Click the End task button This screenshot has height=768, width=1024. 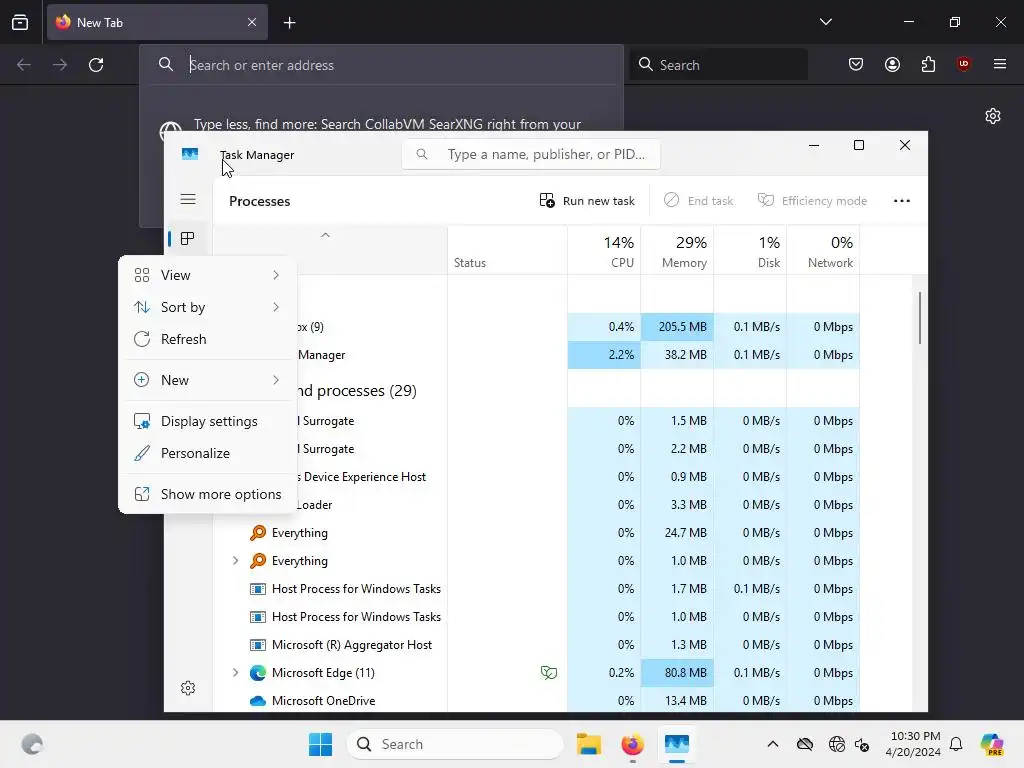coord(699,200)
